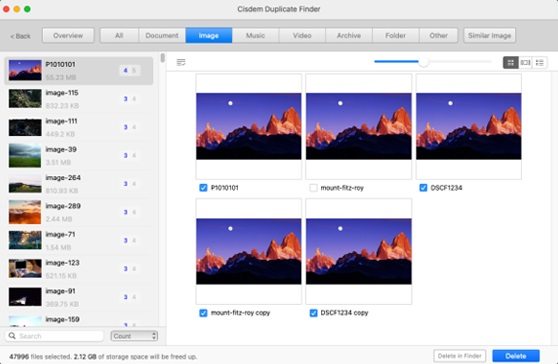Click the blue Delete button
The image size is (558, 364).
tap(516, 356)
